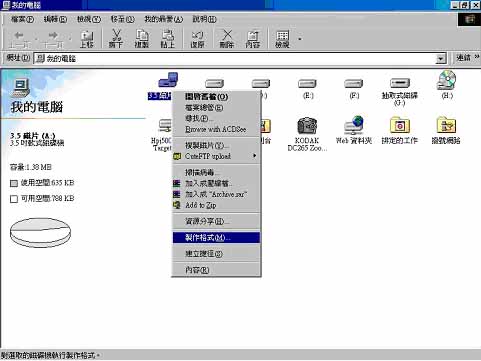Choose 檔案總管(E) from the context menu
Image resolution: width=481 pixels, height=361 pixels.
pyautogui.click(x=216, y=107)
